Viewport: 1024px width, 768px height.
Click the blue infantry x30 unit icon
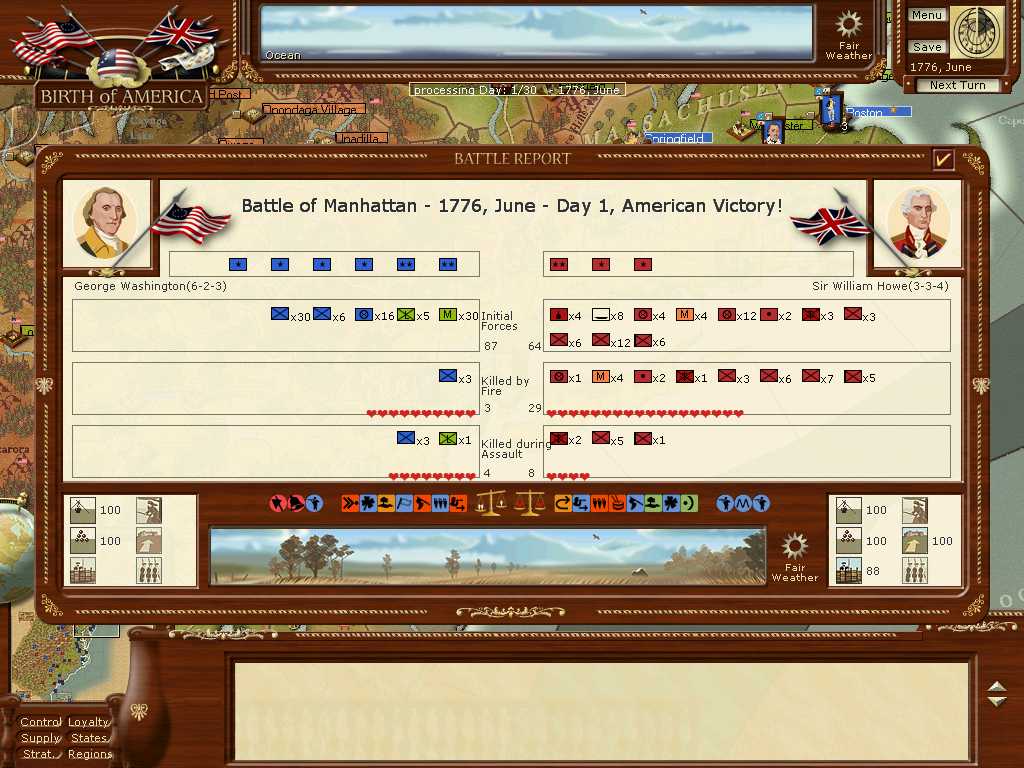tap(280, 314)
